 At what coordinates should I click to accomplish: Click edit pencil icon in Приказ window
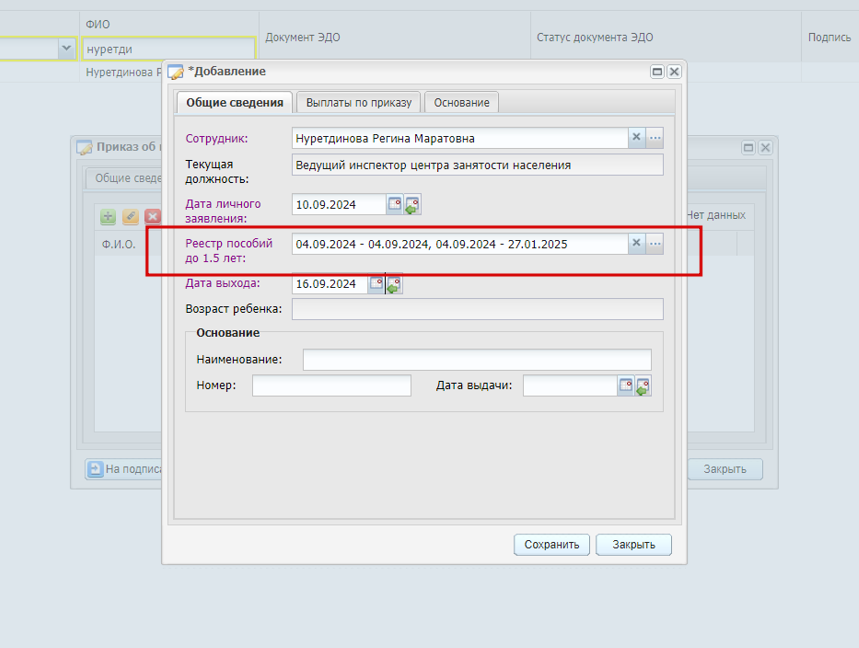click(130, 216)
